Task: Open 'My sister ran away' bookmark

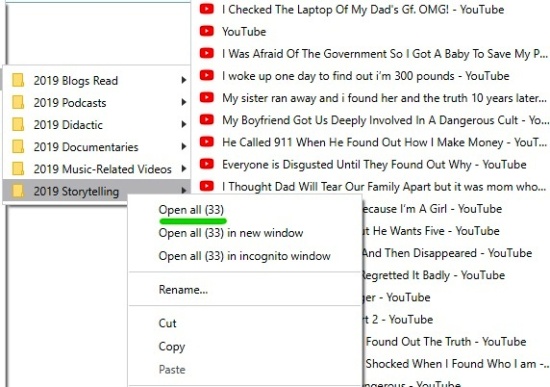Action: pyautogui.click(x=384, y=98)
